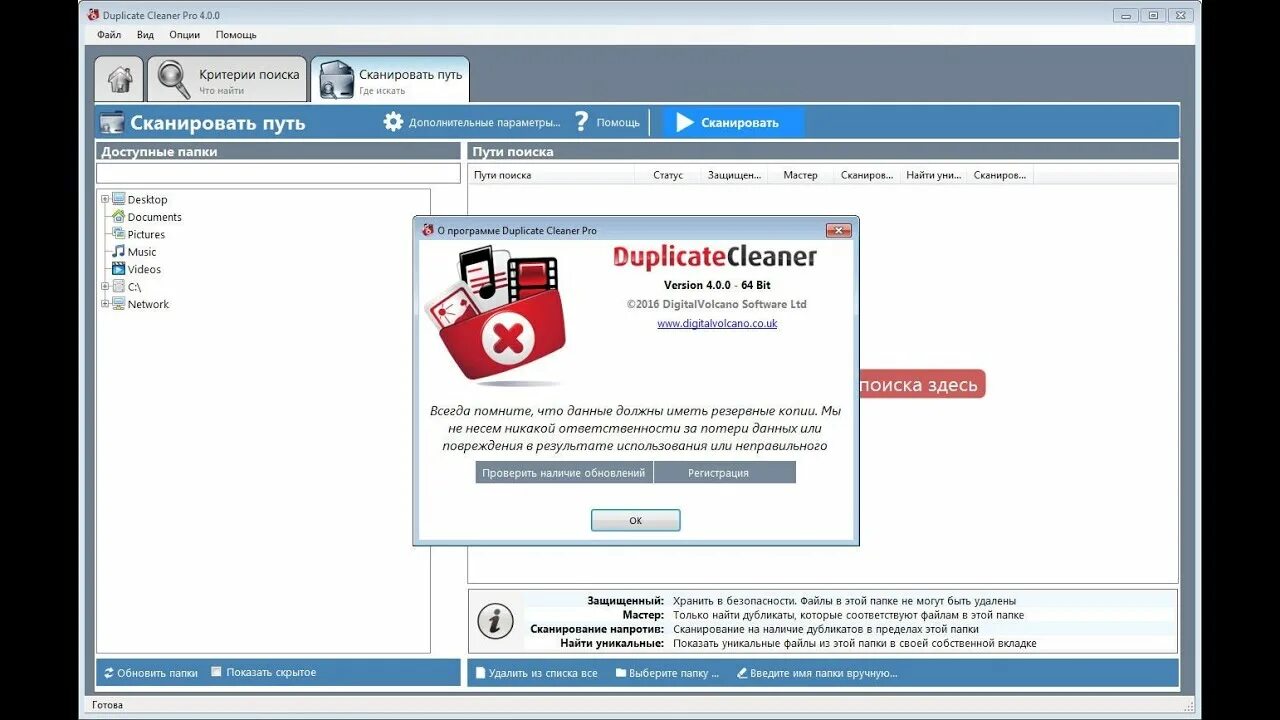
Task: Click the magnifier icon on search criteria tab
Action: tap(174, 80)
